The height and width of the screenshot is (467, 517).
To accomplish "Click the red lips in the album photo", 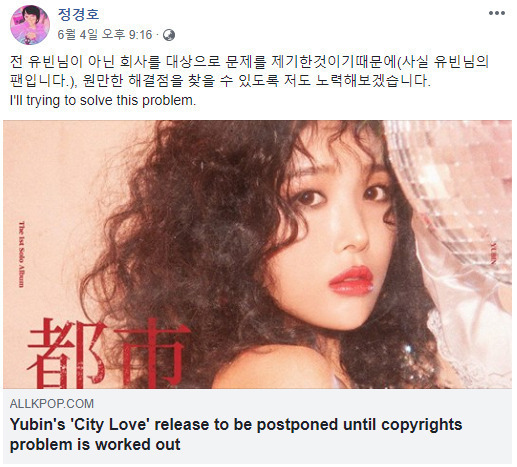I will click(x=351, y=281).
